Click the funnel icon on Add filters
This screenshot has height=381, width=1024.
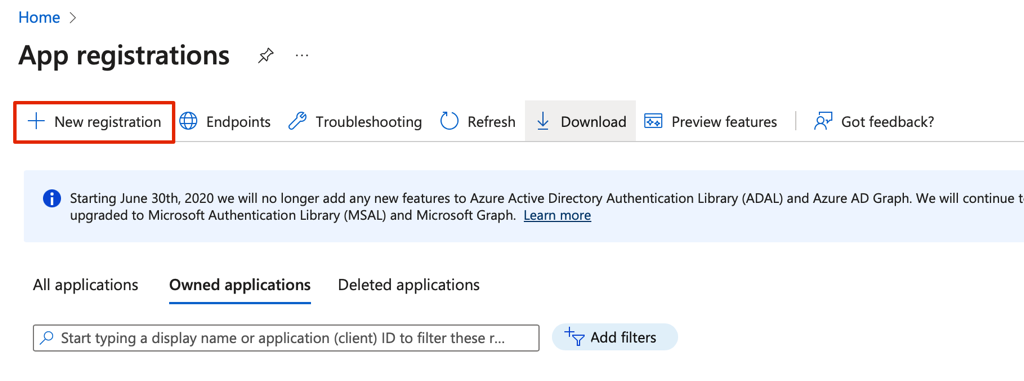[574, 337]
